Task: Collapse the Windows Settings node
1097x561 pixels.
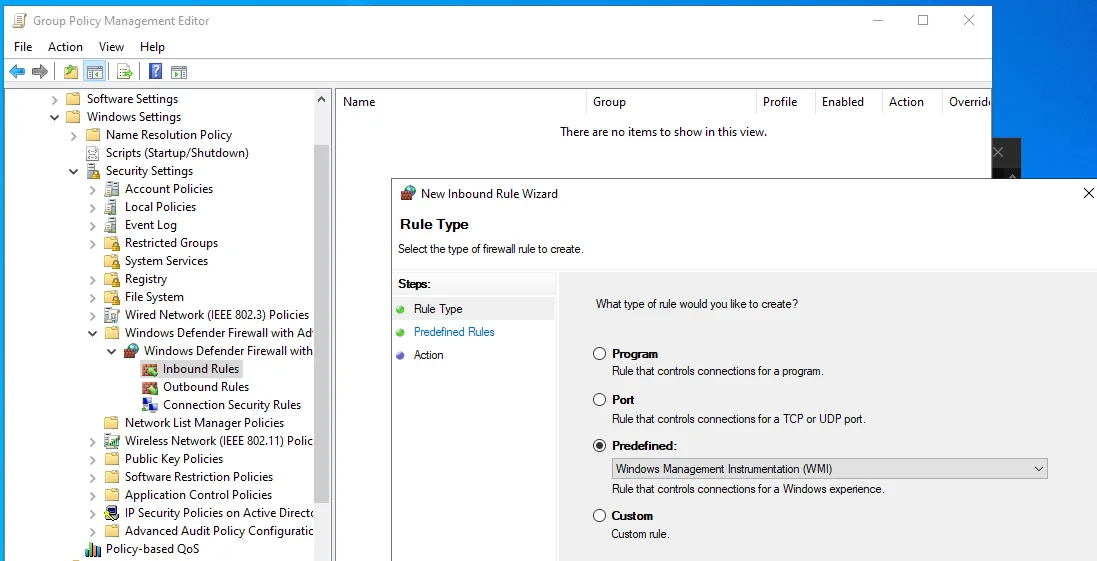Action: (55, 117)
